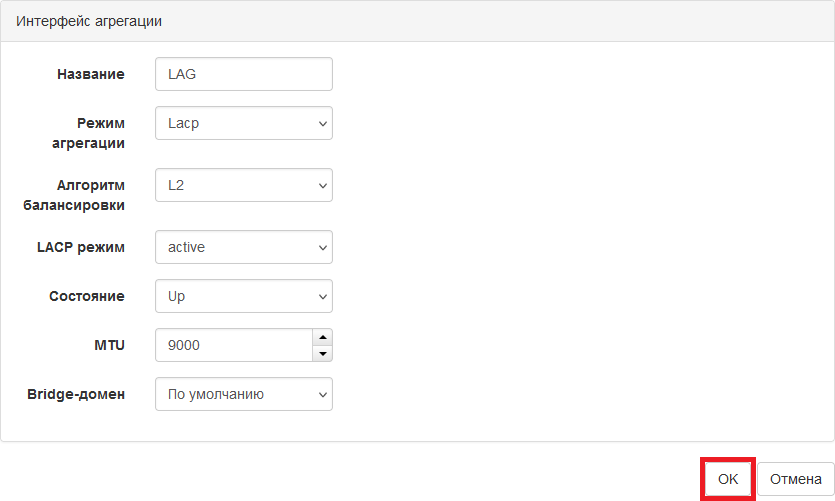The width and height of the screenshot is (835, 501).
Task: Click the Интерфейс агрегации header title
Action: 89,21
